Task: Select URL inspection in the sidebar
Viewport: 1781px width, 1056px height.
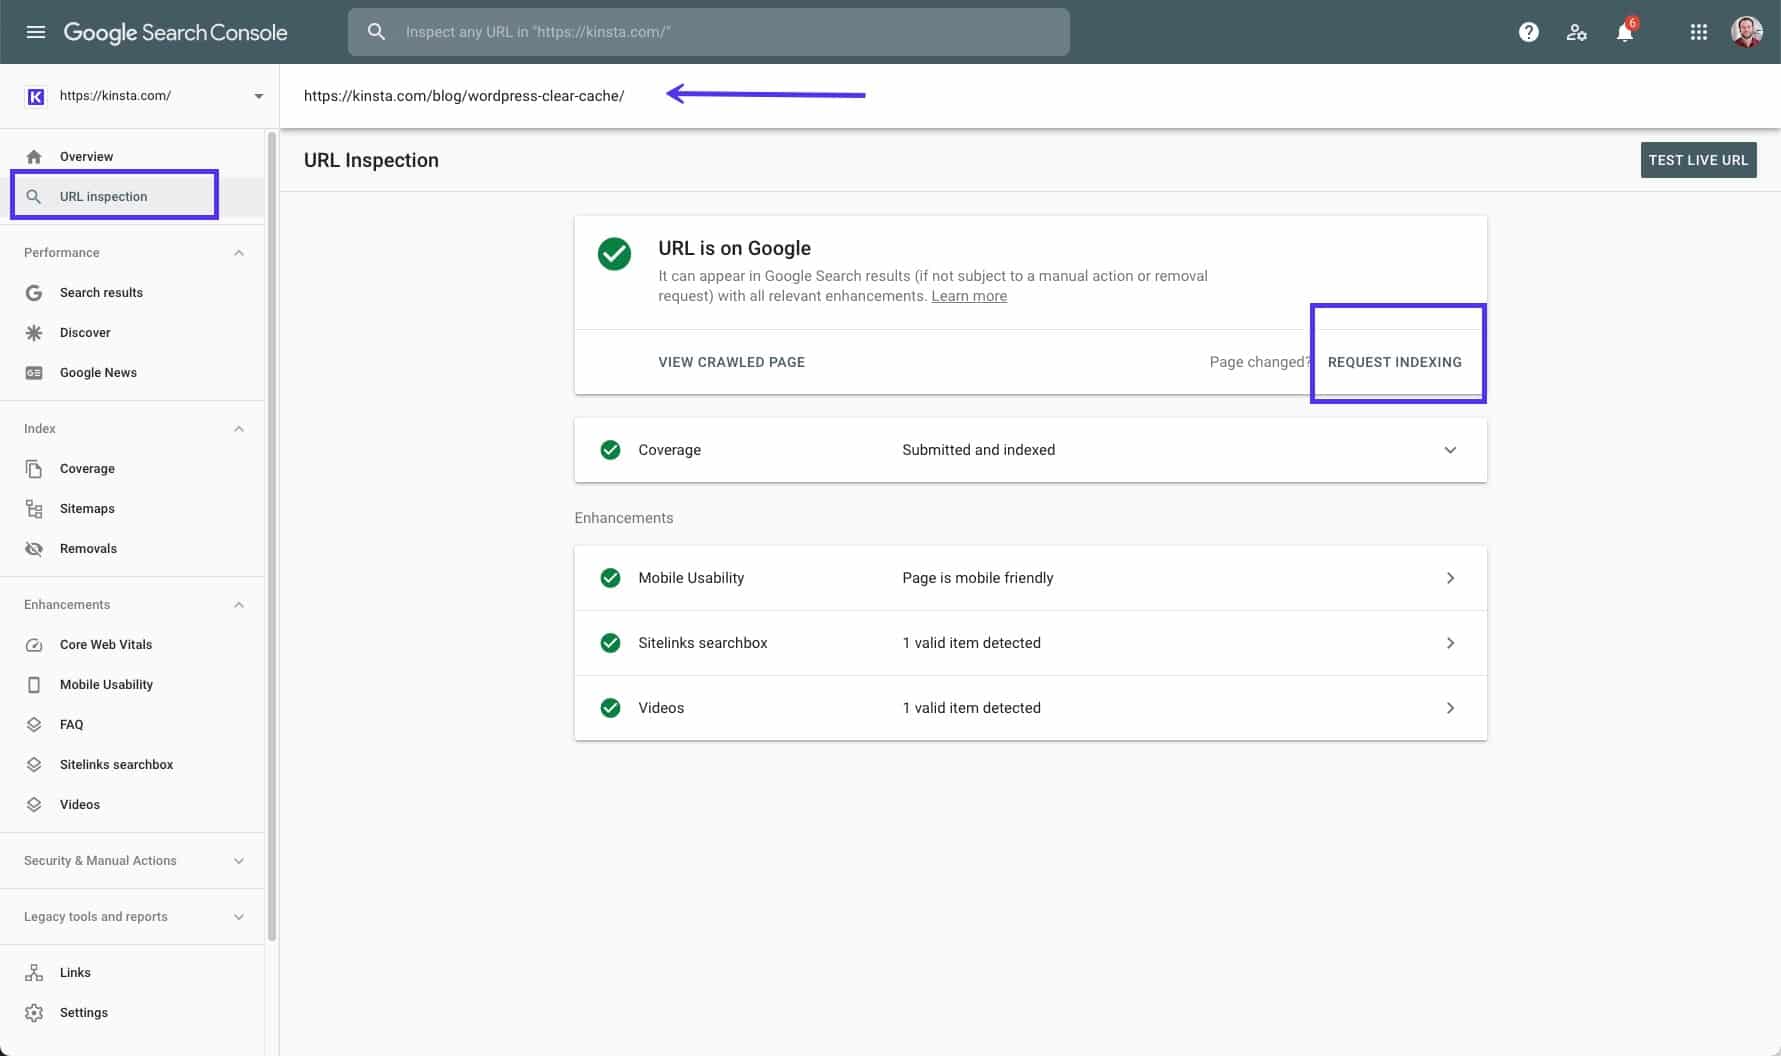Action: tap(103, 197)
